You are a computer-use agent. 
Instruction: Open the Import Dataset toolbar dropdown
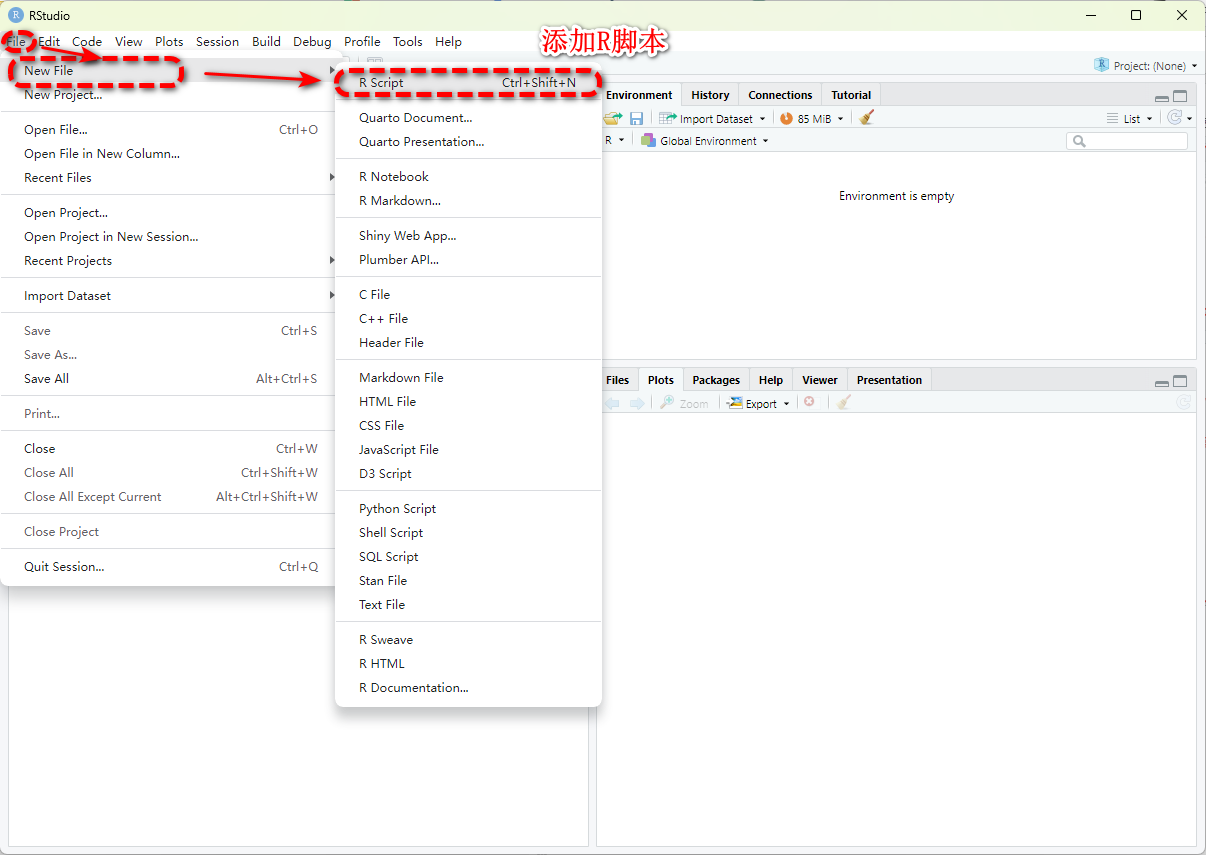(x=712, y=118)
